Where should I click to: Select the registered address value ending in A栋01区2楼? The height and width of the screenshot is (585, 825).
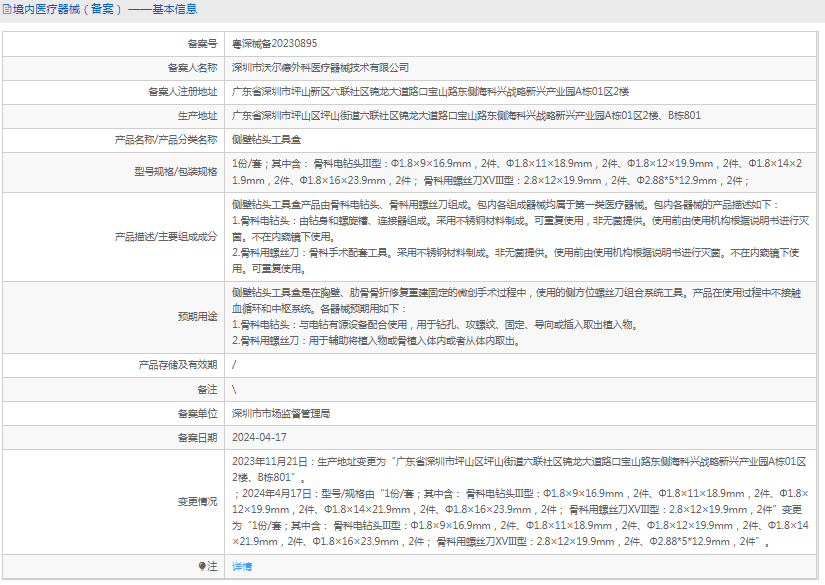[430, 92]
